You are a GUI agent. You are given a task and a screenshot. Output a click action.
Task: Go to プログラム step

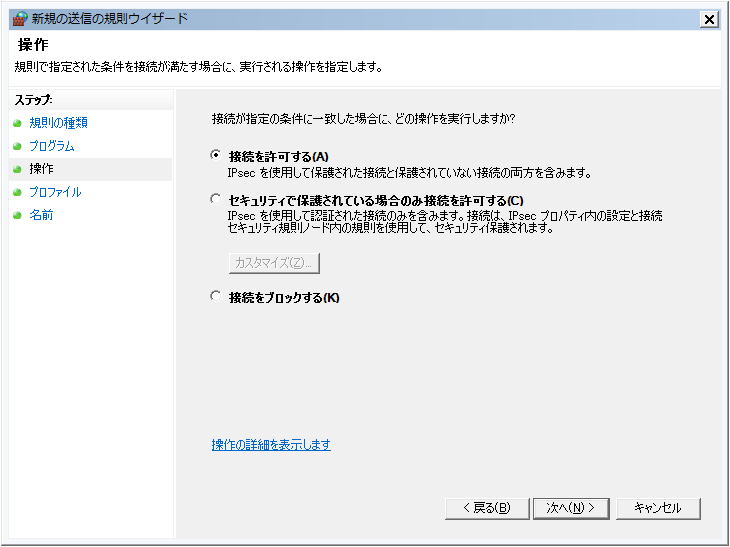pos(52,146)
